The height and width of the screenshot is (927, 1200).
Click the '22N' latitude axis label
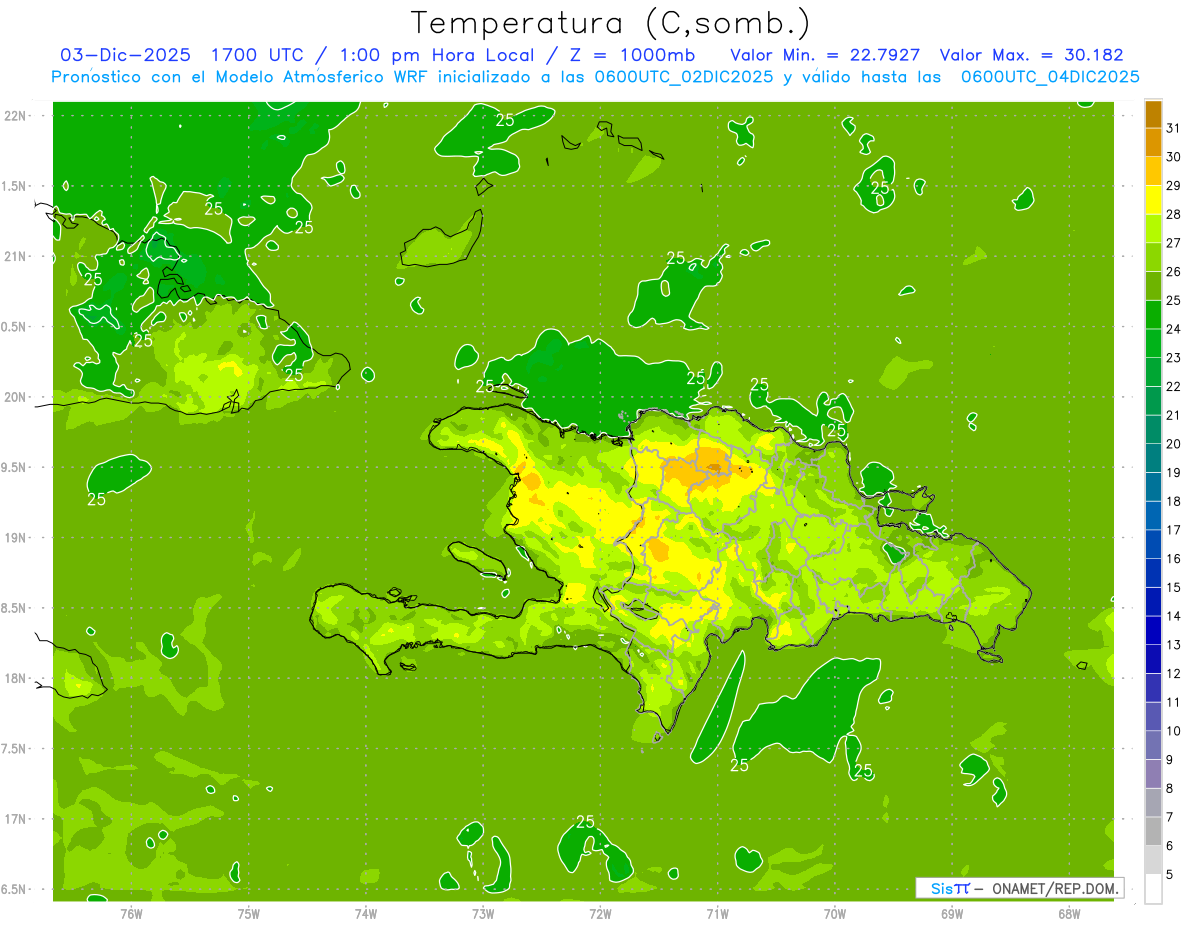(x=15, y=116)
